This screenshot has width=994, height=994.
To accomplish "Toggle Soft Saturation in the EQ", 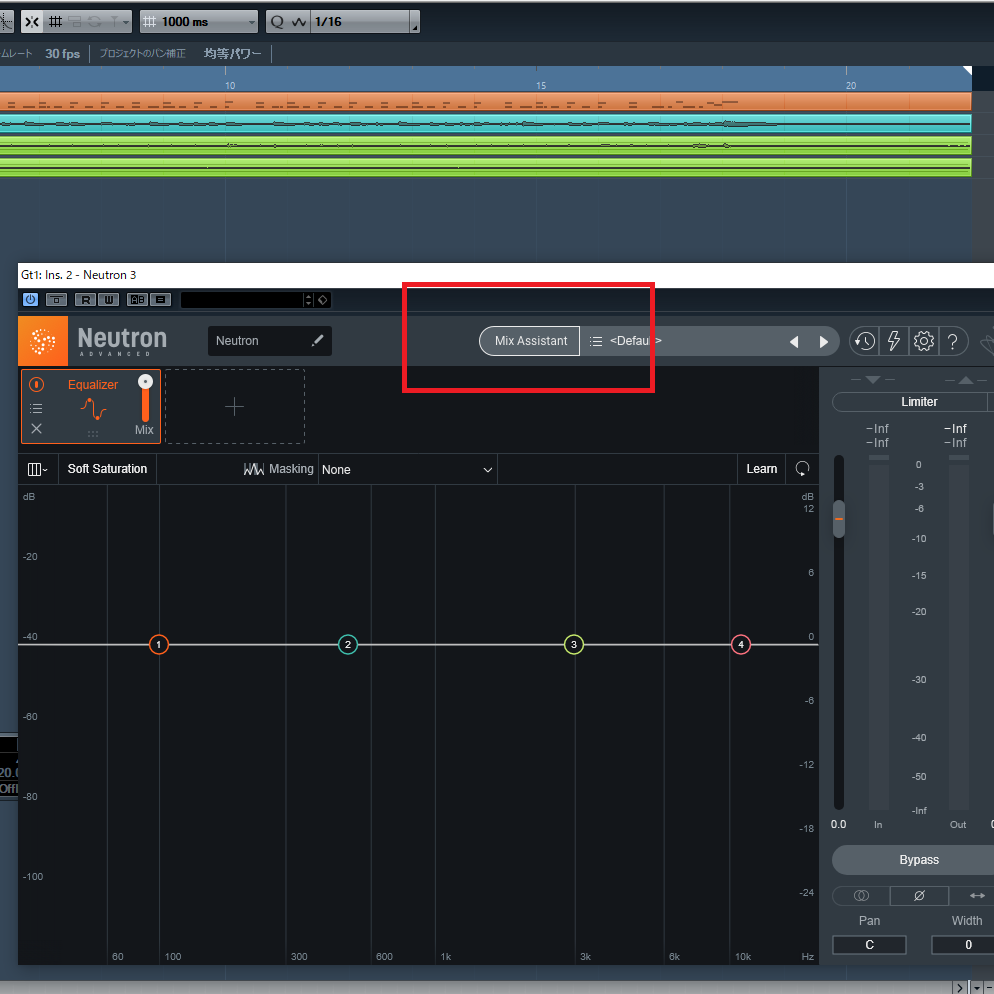I will pos(107,469).
